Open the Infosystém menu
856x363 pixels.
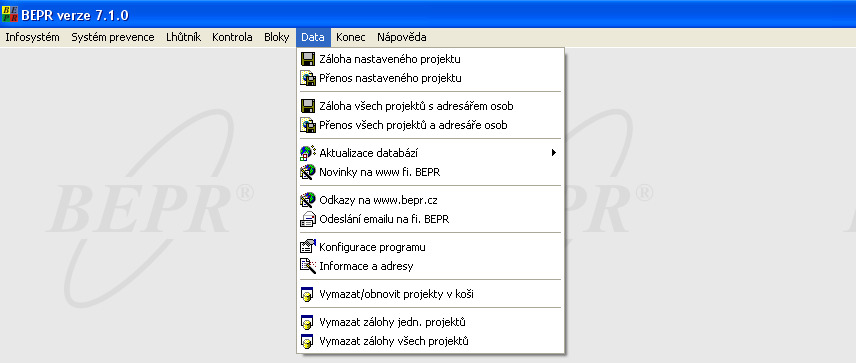coord(32,37)
